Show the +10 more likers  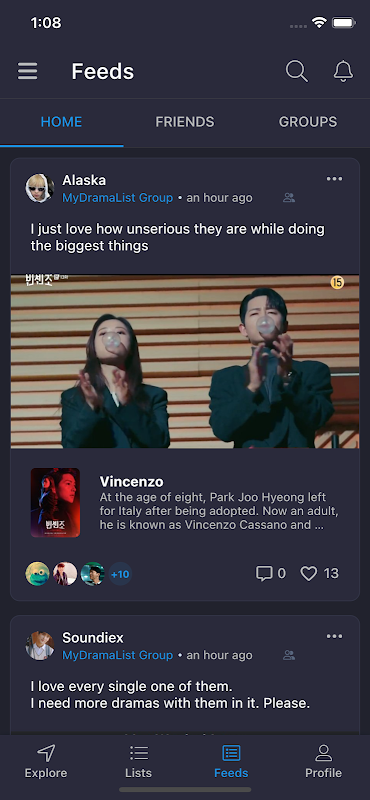pos(120,574)
